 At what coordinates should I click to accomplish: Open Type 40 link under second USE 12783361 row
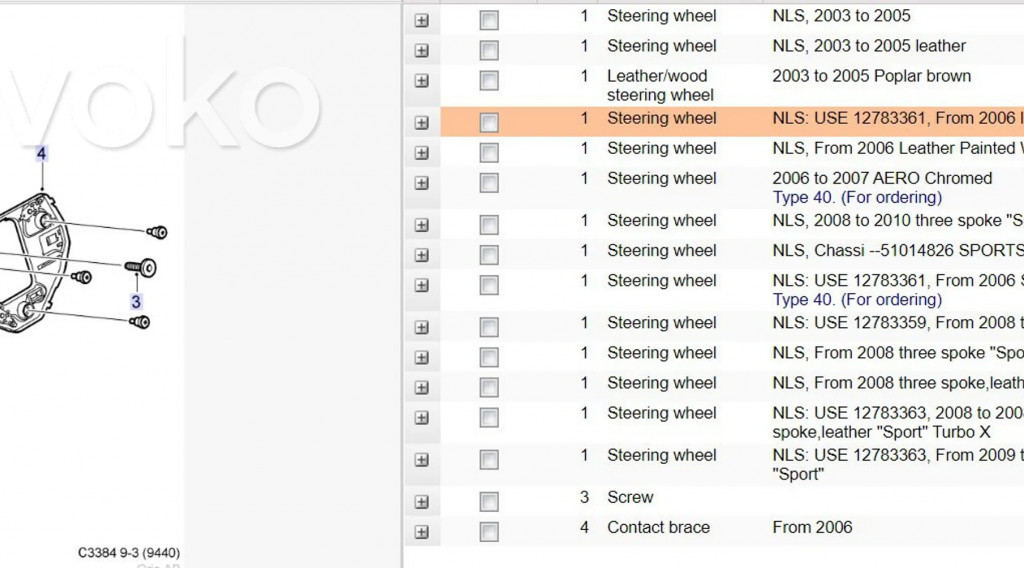(x=857, y=300)
